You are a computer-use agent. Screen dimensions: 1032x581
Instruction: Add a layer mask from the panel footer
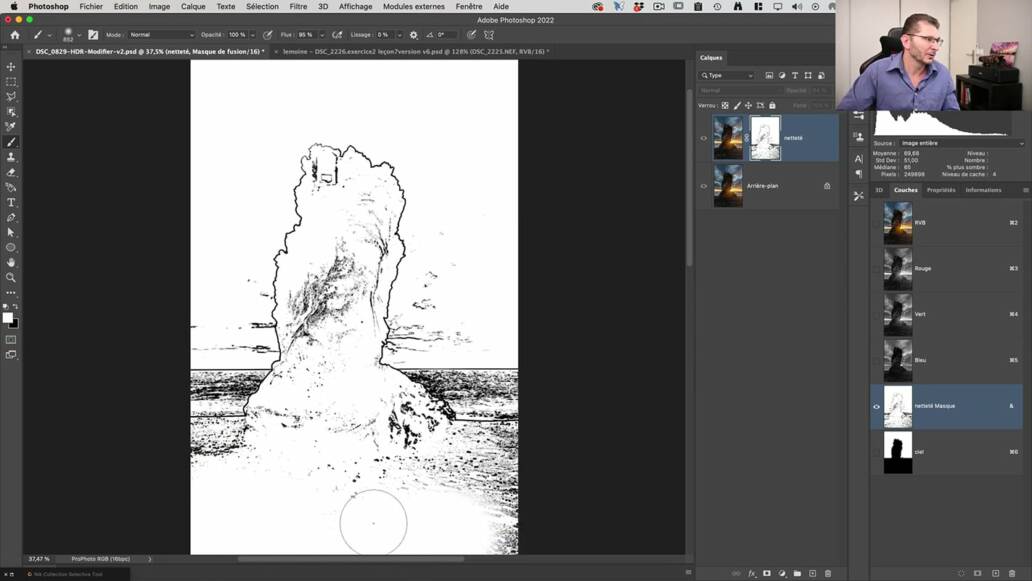pos(767,573)
